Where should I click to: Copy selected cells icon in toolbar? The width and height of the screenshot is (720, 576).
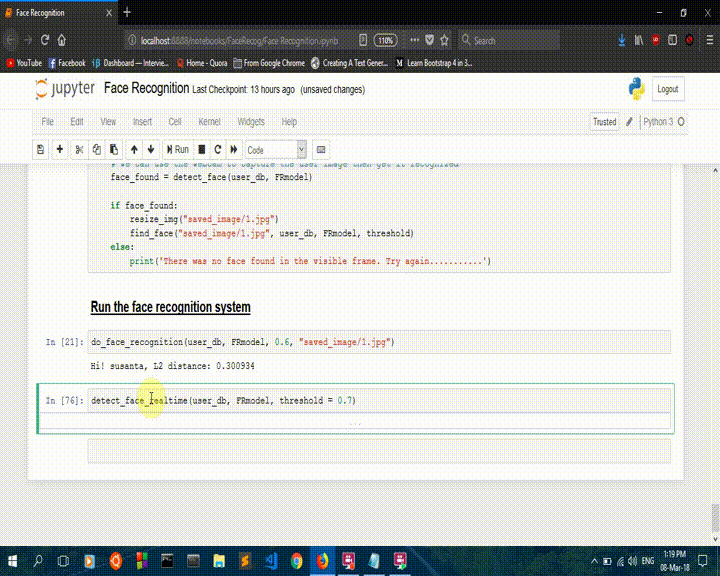96,150
